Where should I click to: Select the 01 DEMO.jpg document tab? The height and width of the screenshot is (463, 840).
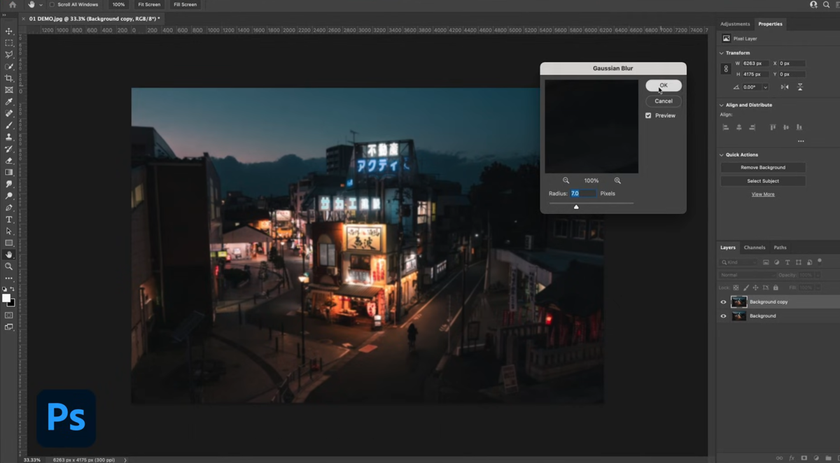point(91,19)
